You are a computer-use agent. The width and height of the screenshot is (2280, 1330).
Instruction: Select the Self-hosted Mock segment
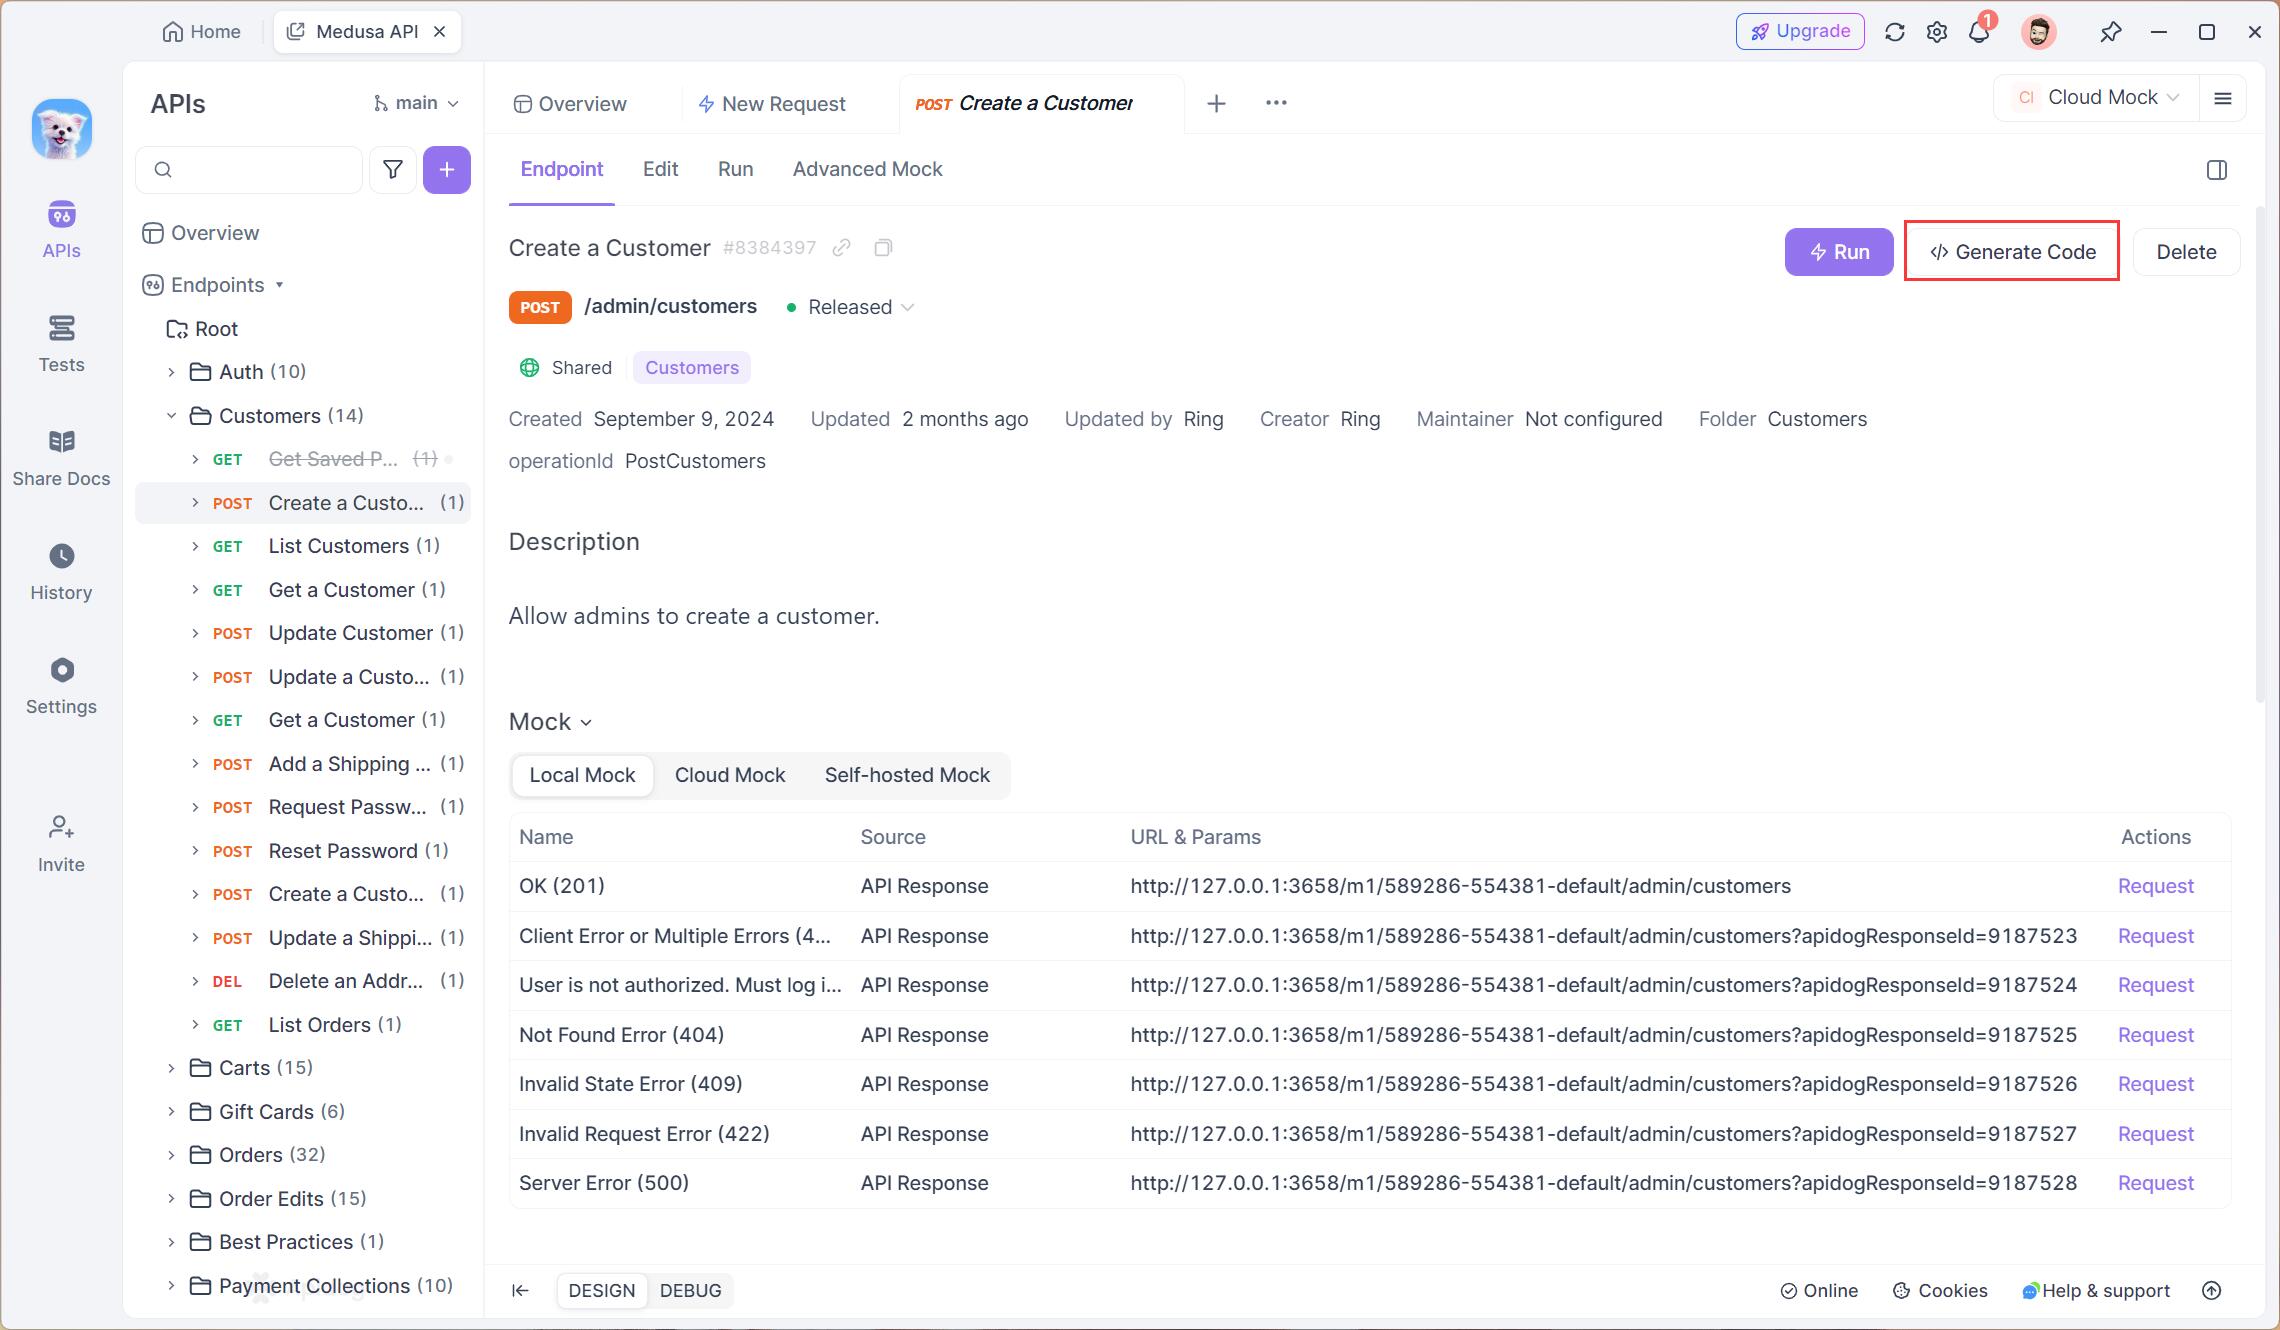tap(907, 775)
